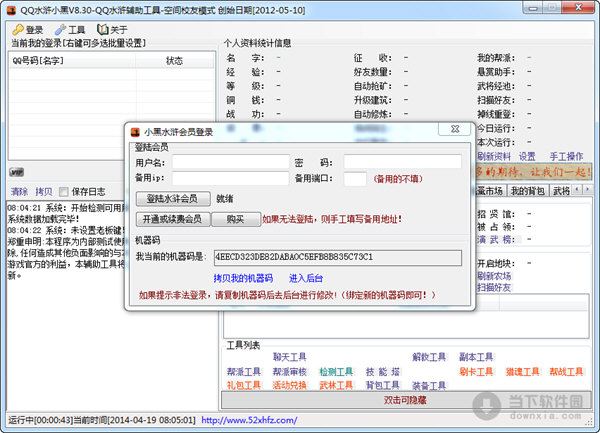Open the 帮派审核 tool
Screen dimensions: 600x433
290,371
